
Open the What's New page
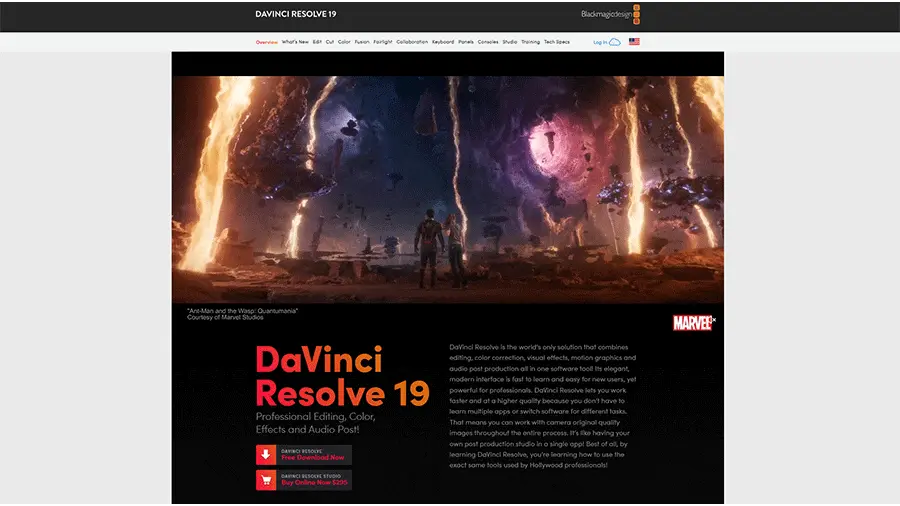pos(295,42)
